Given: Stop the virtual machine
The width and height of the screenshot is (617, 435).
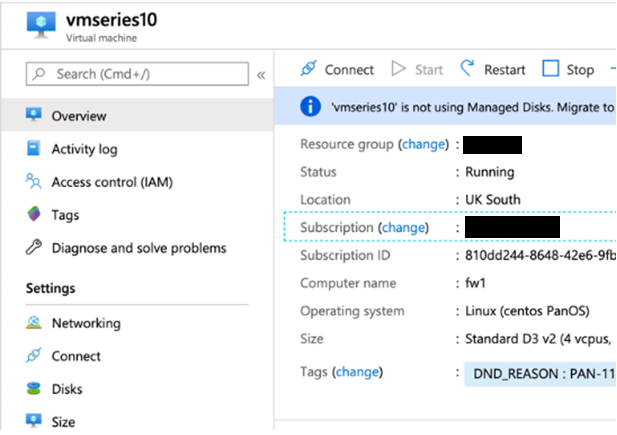Looking at the screenshot, I should coord(568,69).
